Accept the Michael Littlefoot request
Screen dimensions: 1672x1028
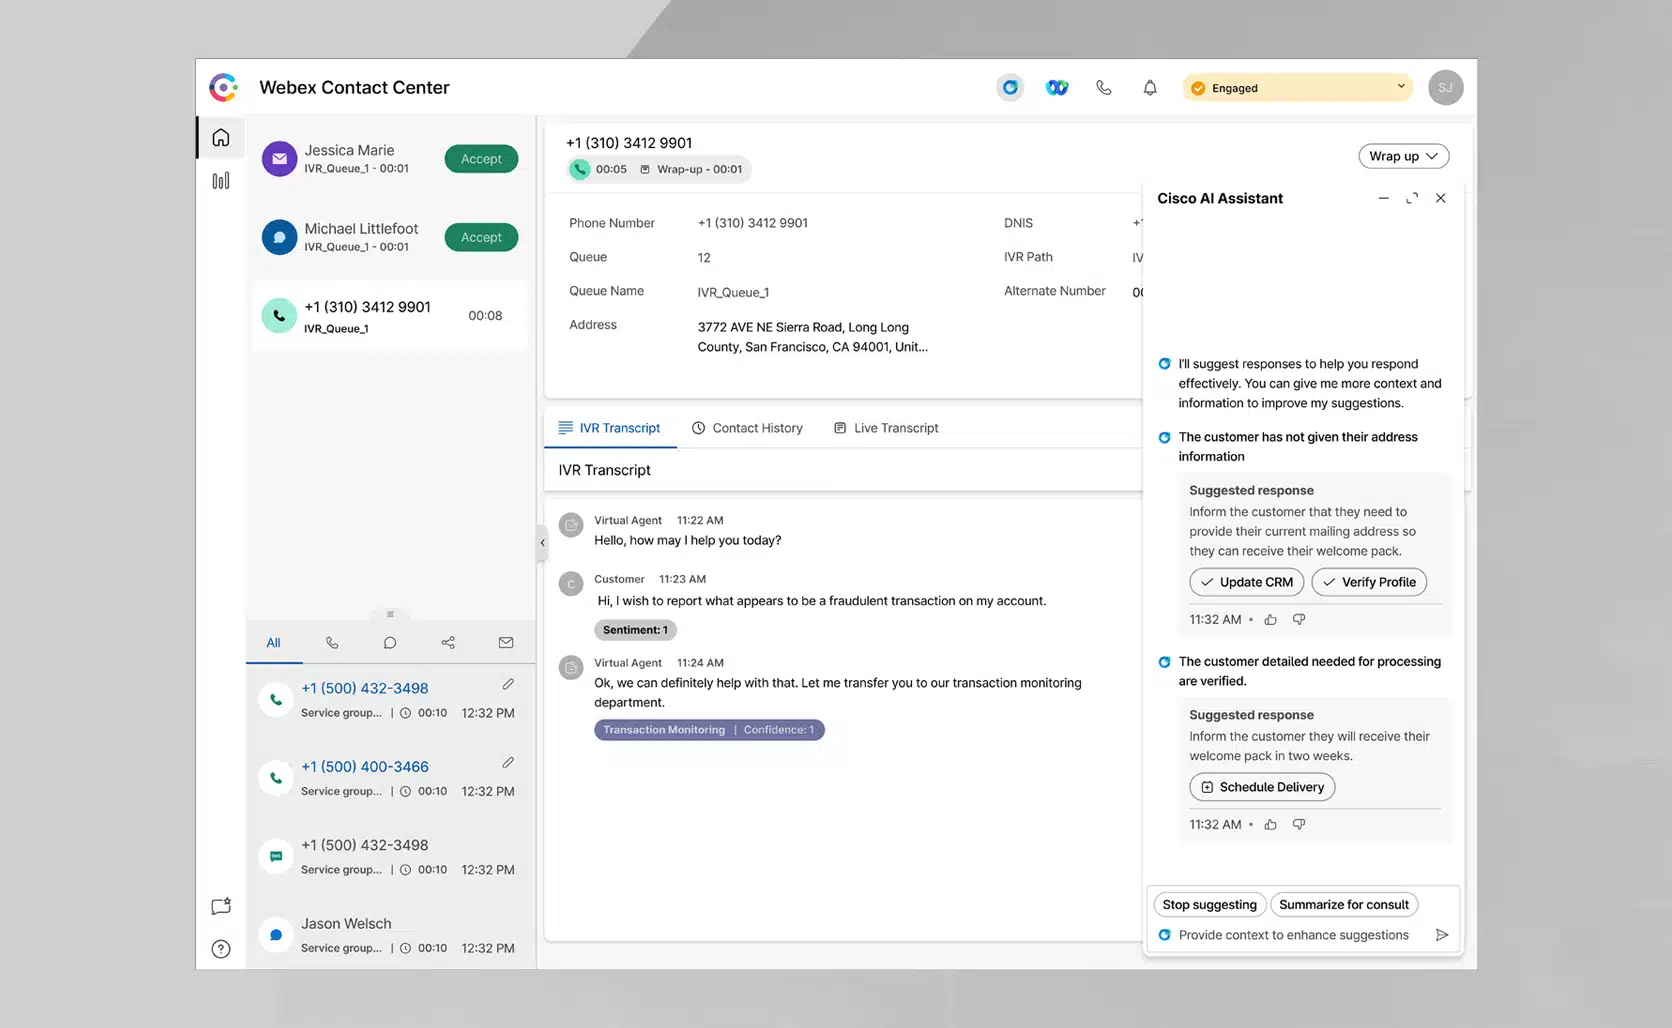[481, 237]
